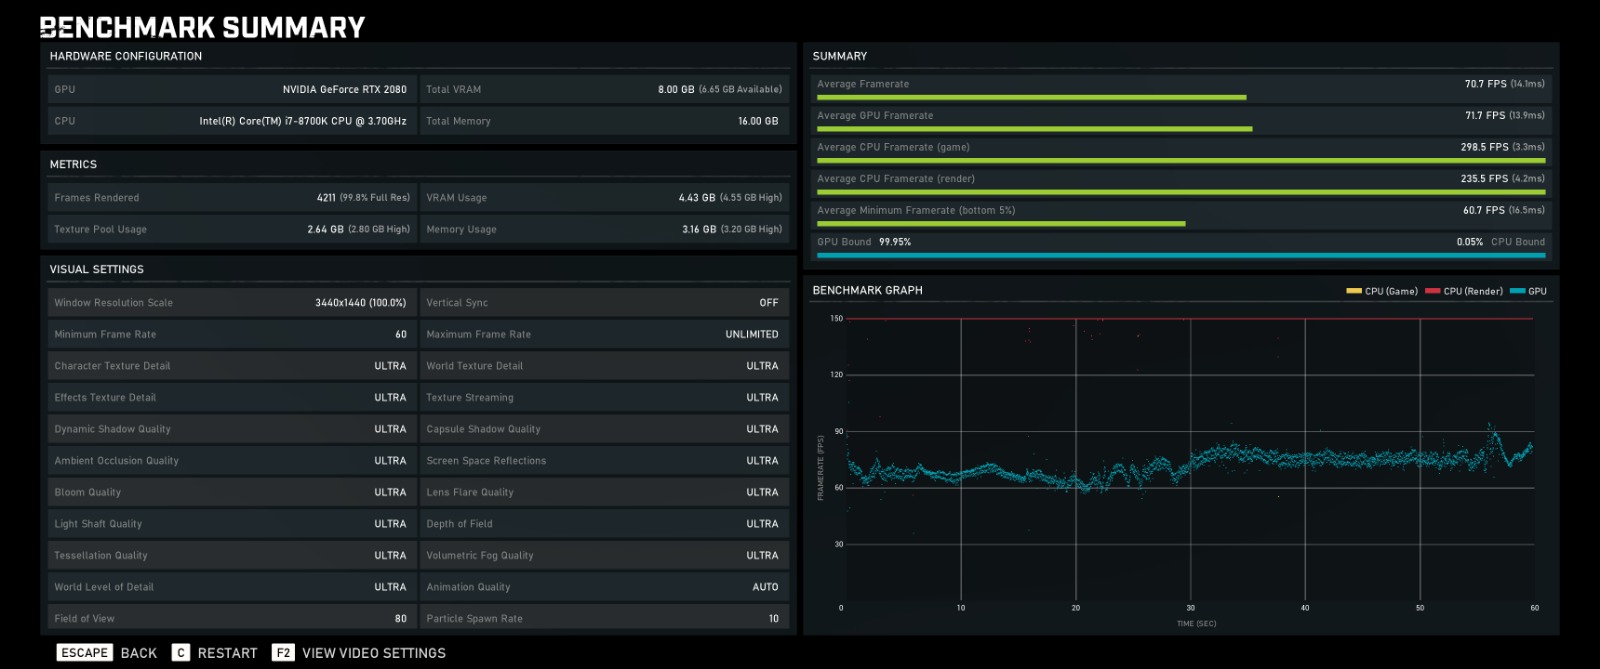Click the C key icon for Restart
The image size is (1600, 669).
[181, 653]
